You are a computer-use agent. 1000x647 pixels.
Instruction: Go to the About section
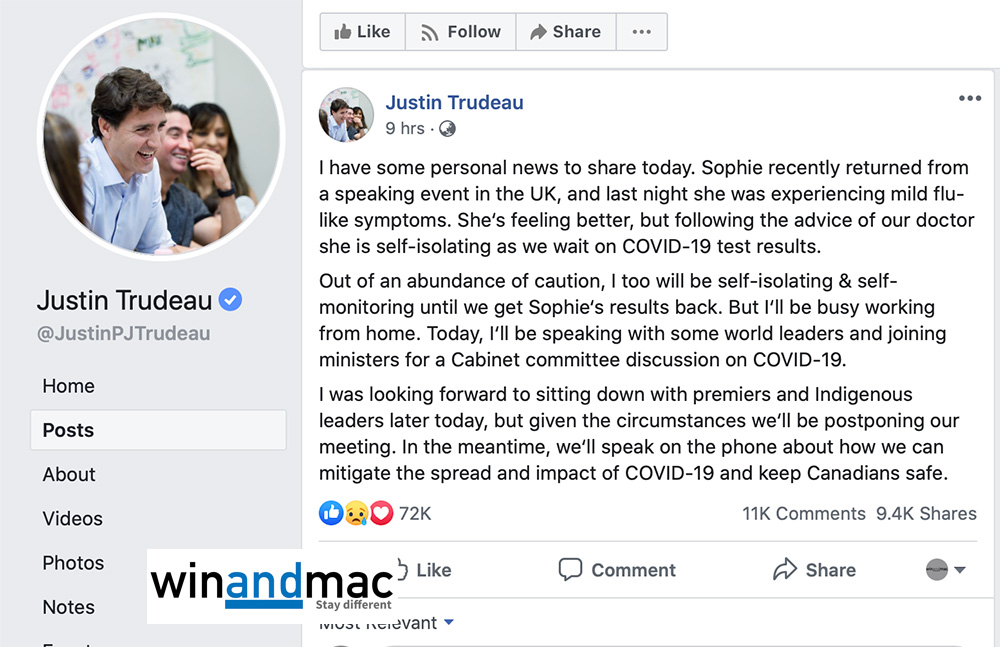70,474
